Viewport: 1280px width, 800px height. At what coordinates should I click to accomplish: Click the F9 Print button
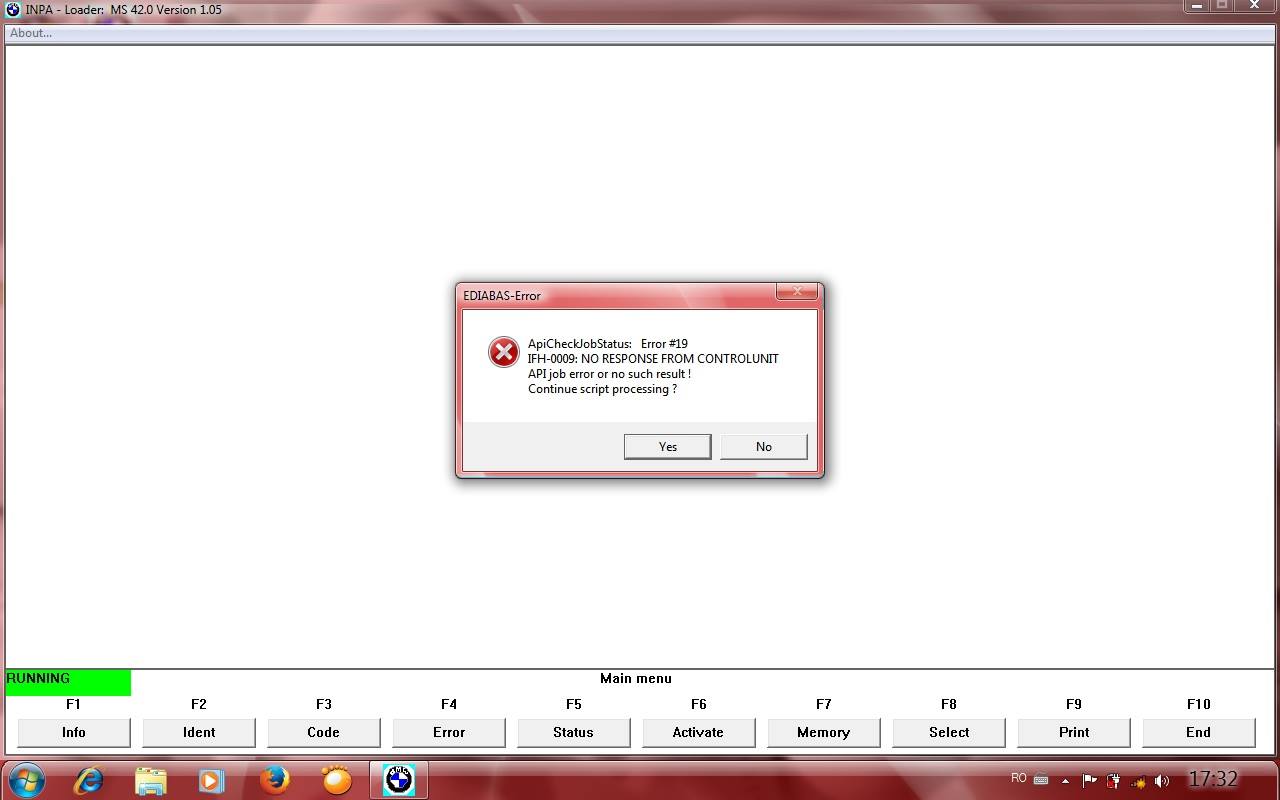(1074, 732)
